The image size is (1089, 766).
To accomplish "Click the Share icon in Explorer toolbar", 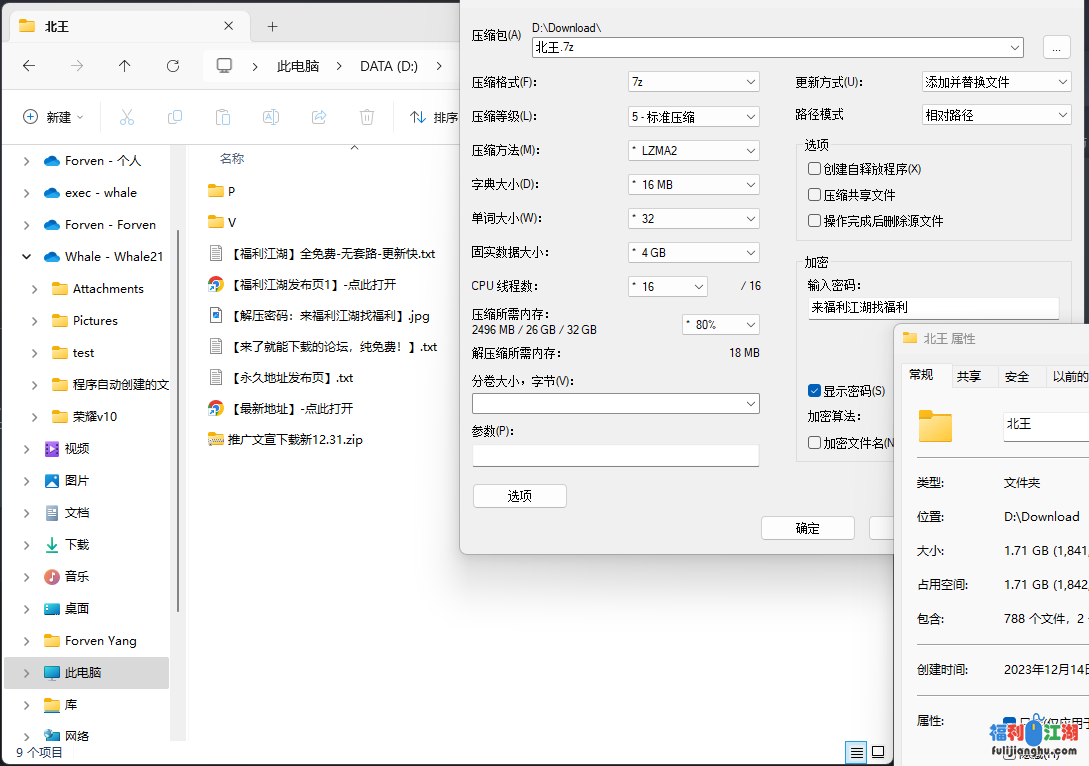I will (x=318, y=116).
